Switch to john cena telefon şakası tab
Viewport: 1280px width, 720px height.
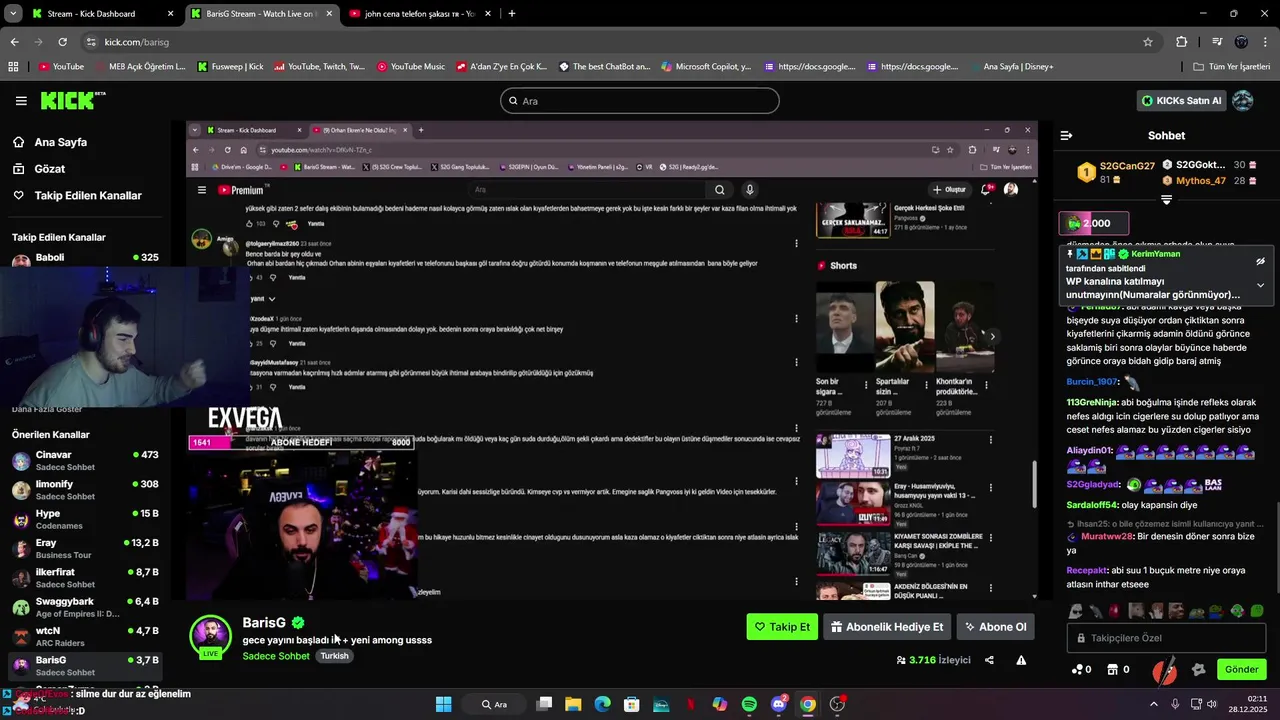point(420,14)
